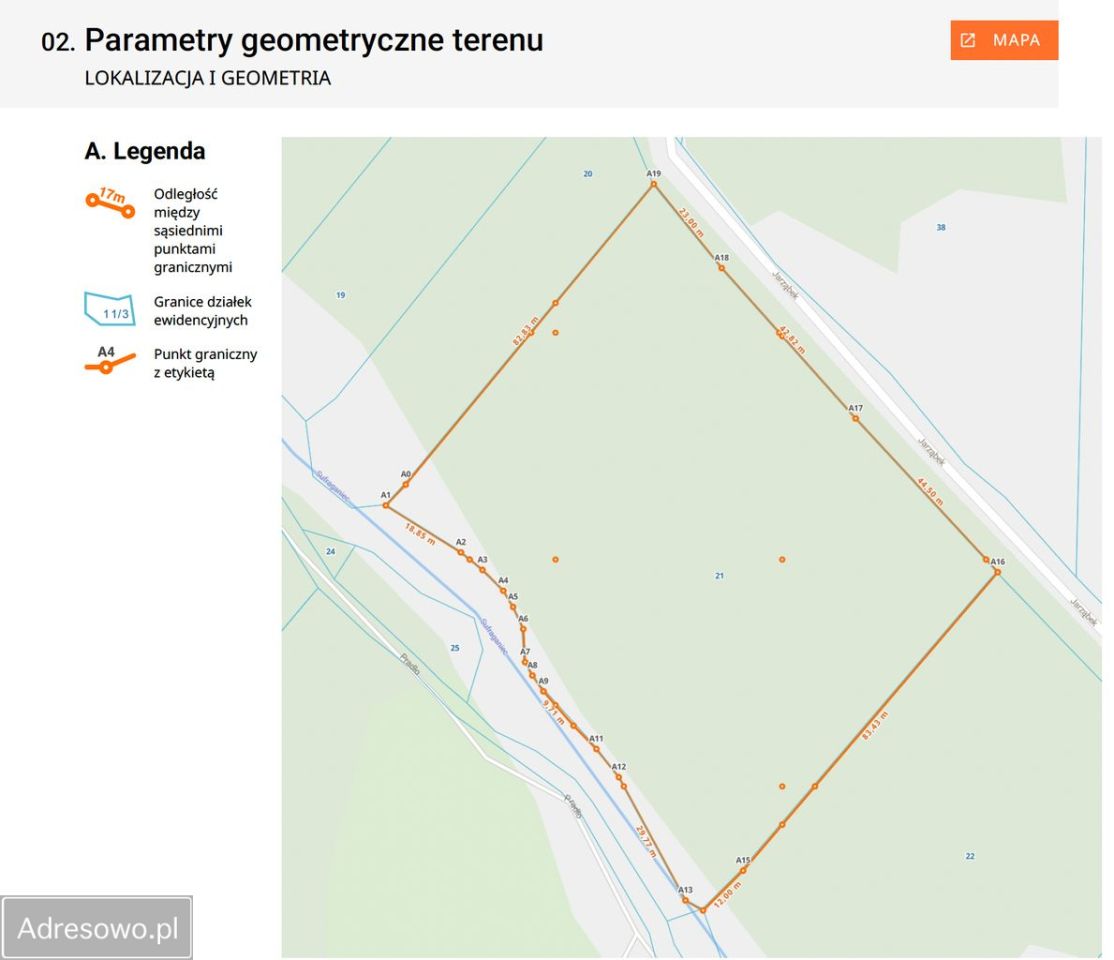Click the 44.50 m distance label
The width and height of the screenshot is (1114, 960).
coord(930,492)
